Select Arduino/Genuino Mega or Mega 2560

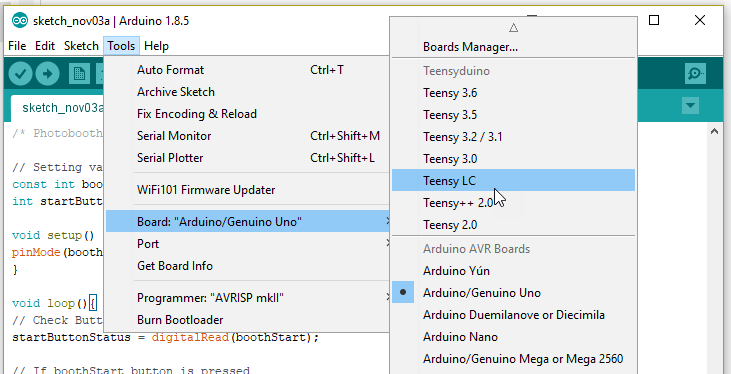(513, 359)
